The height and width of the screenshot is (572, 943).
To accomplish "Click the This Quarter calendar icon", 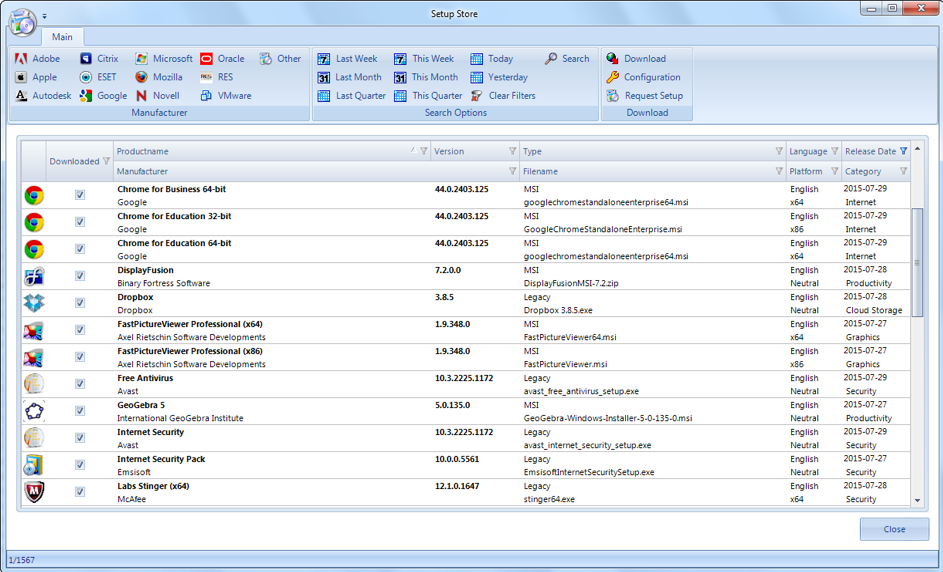I will point(401,96).
